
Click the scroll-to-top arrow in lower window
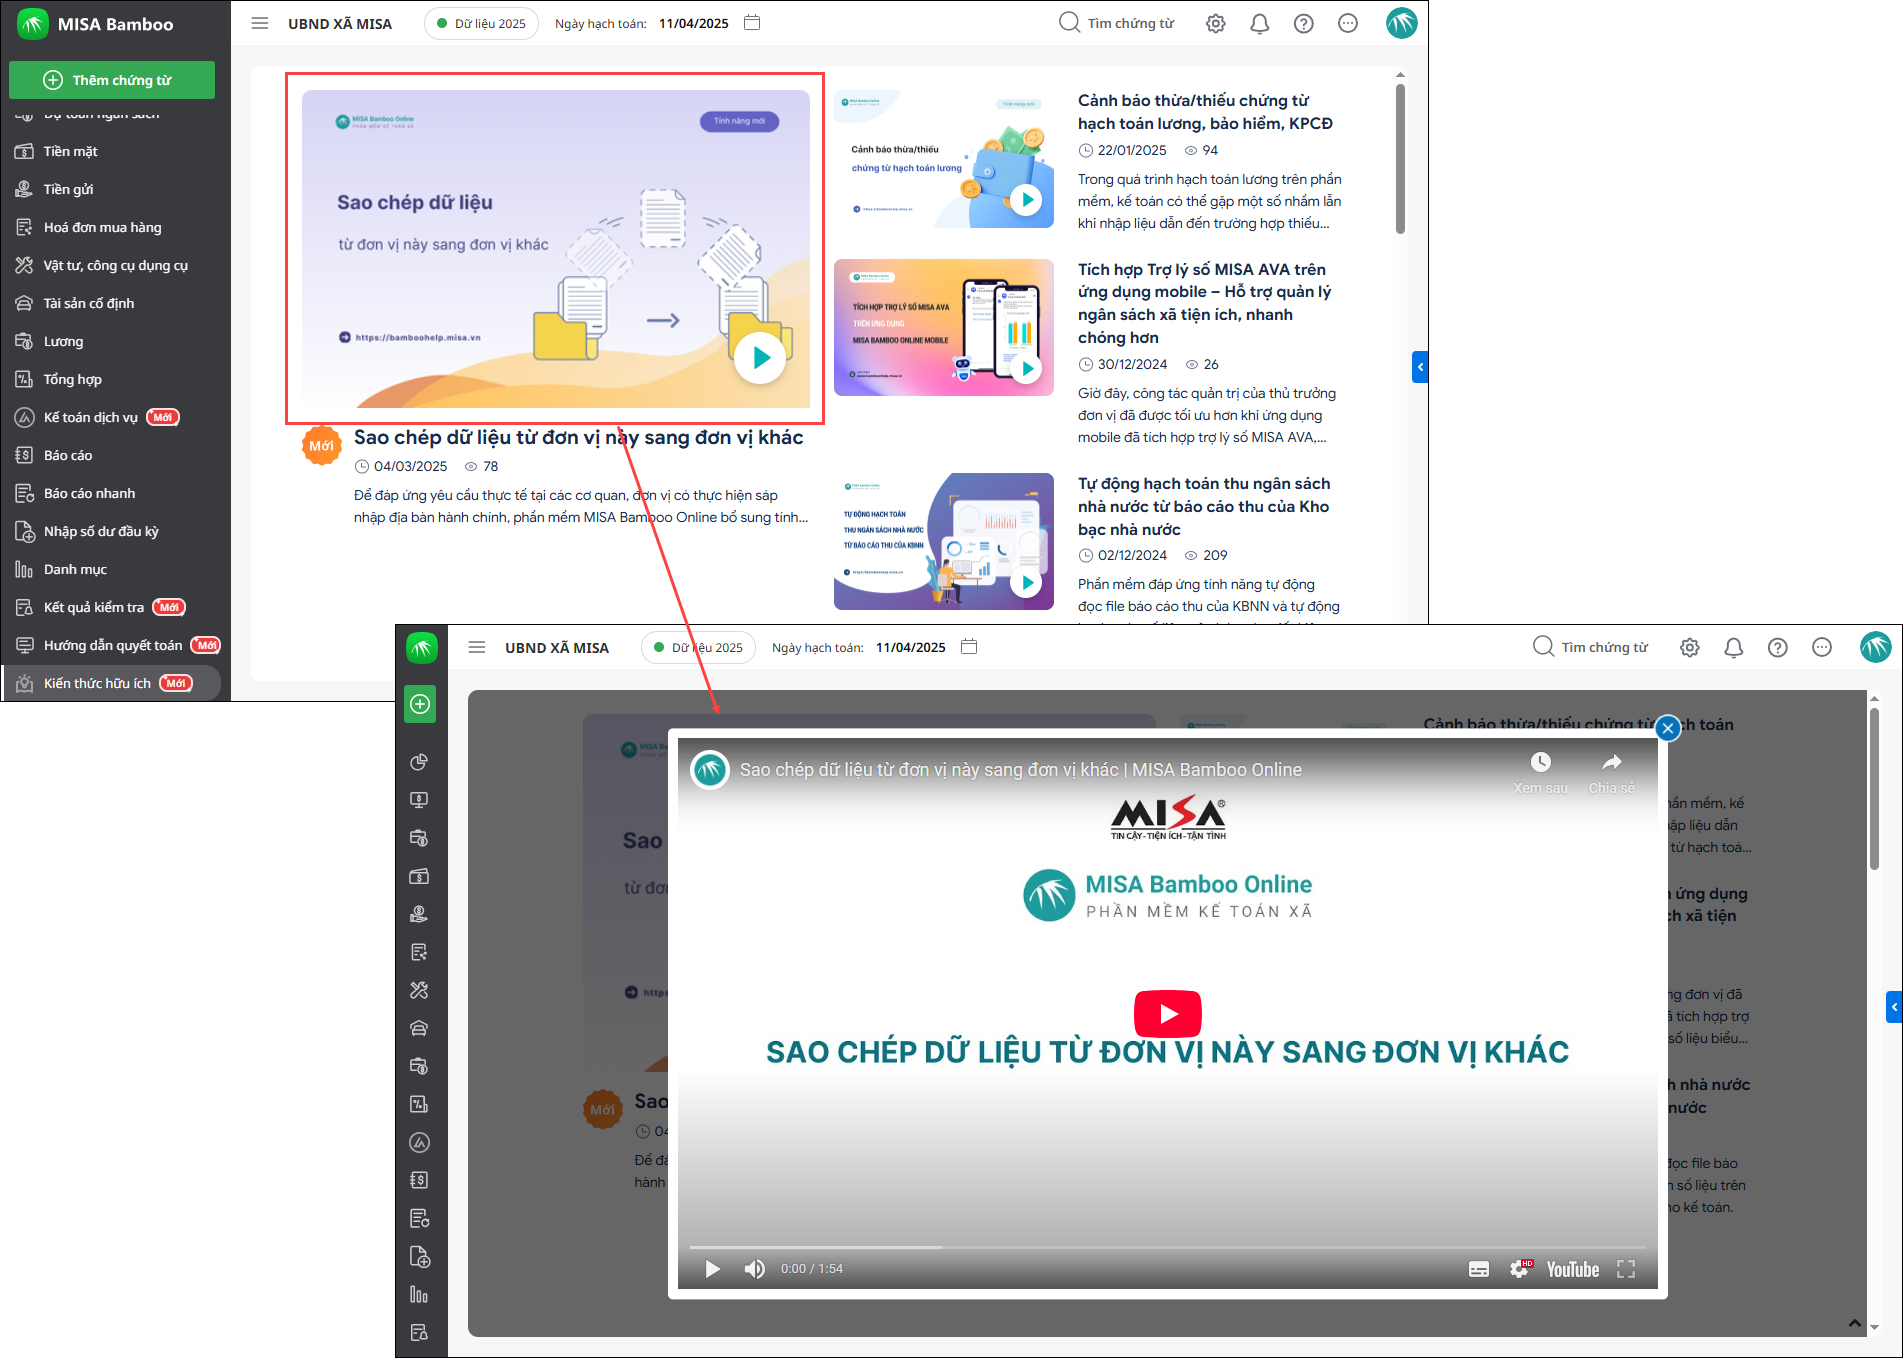tap(1855, 1323)
